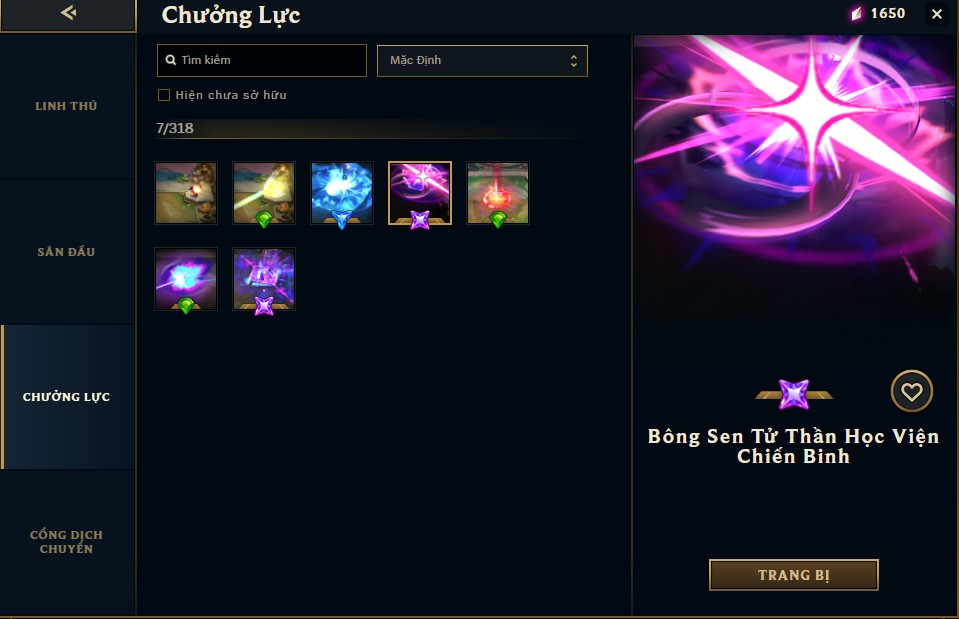Choose the purple lightning boom thumbnail
Viewport: 959px width, 619px height.
(x=264, y=279)
